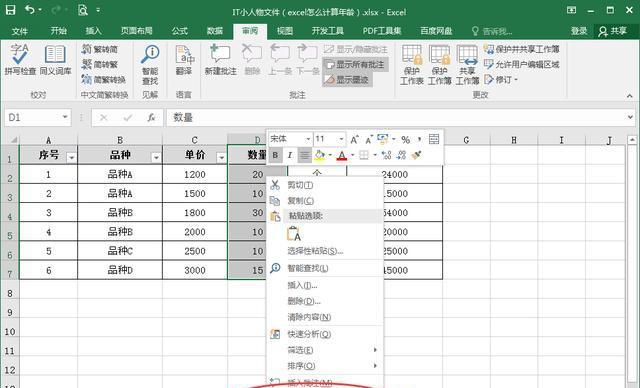Screen dimensions: 640x388
Task: Click center align icon in mini toolbar
Action: click(304, 155)
